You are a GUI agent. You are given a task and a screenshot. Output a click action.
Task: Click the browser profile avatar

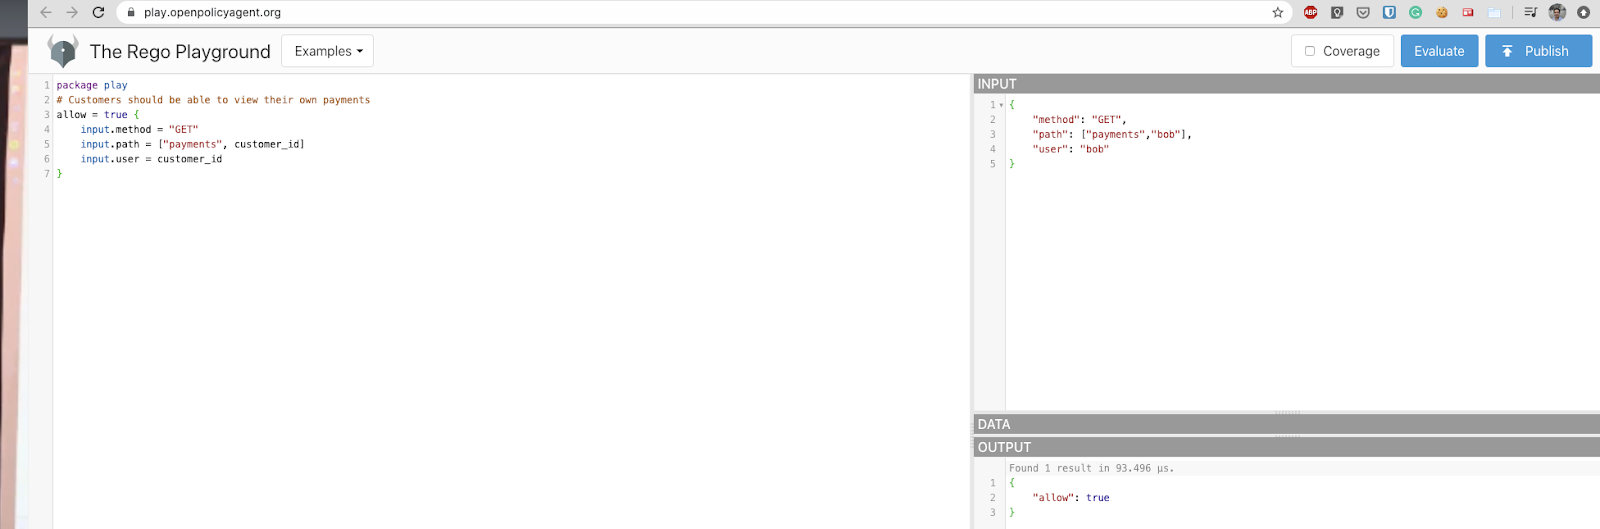click(1557, 12)
